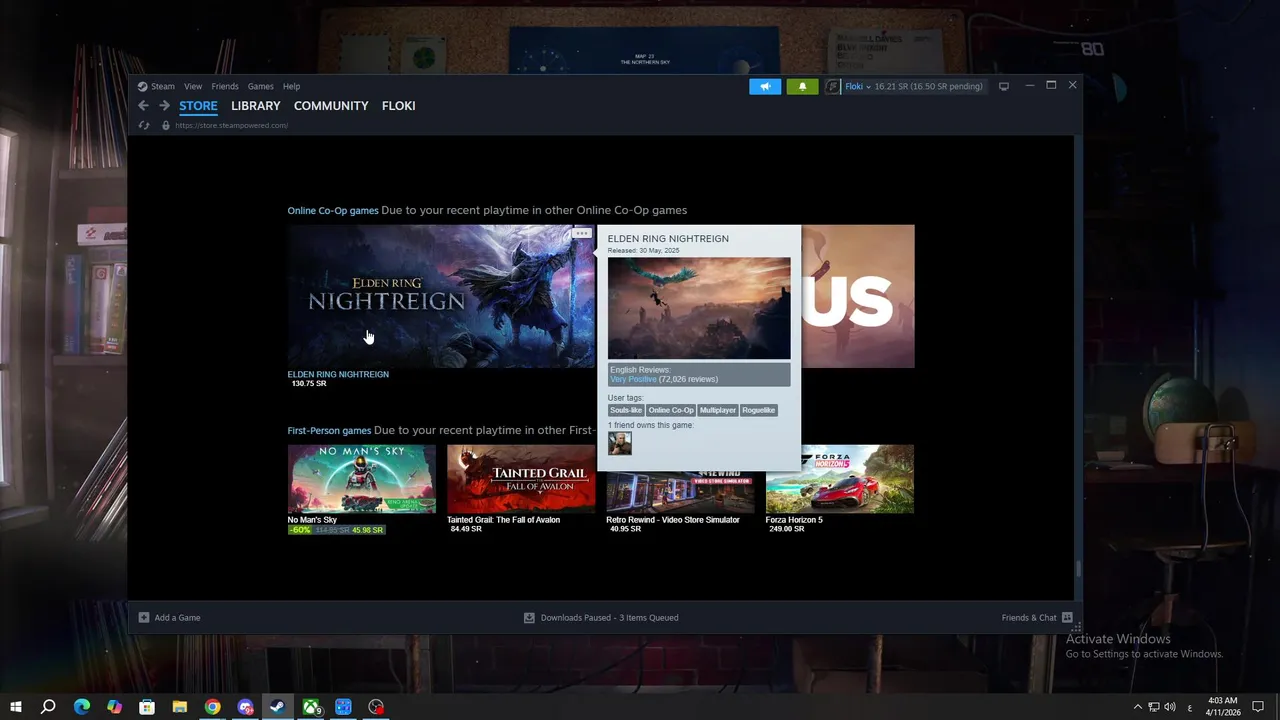This screenshot has width=1280, height=720.
Task: Open Discord from the taskbar
Action: 245,707
